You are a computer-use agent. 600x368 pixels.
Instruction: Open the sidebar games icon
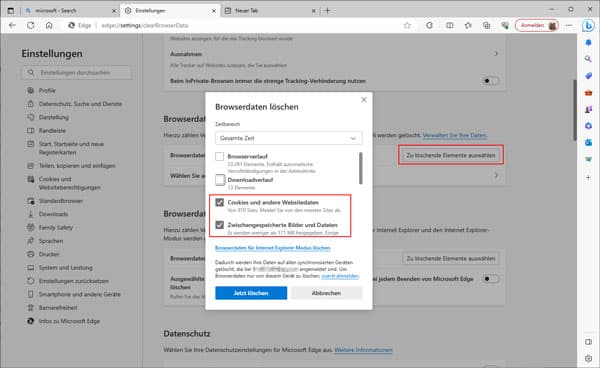[x=588, y=109]
